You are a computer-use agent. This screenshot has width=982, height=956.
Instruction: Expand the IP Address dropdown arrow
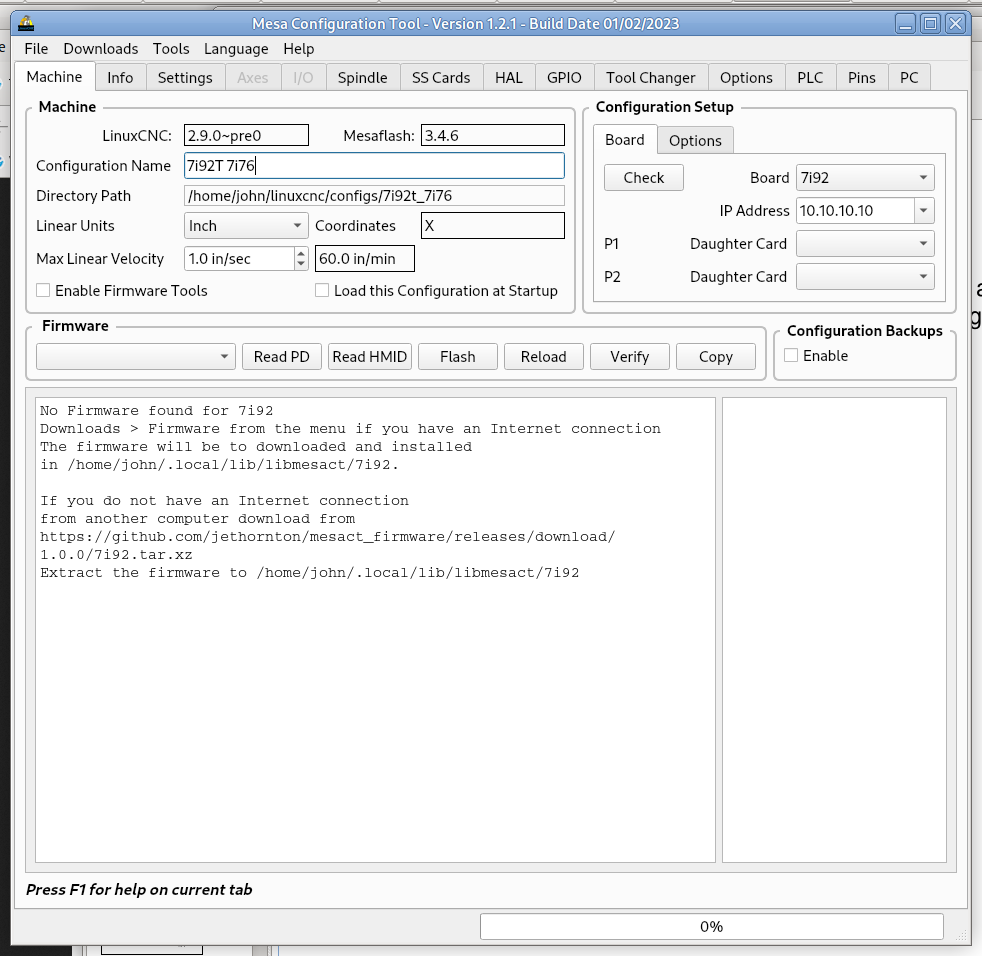click(x=924, y=211)
